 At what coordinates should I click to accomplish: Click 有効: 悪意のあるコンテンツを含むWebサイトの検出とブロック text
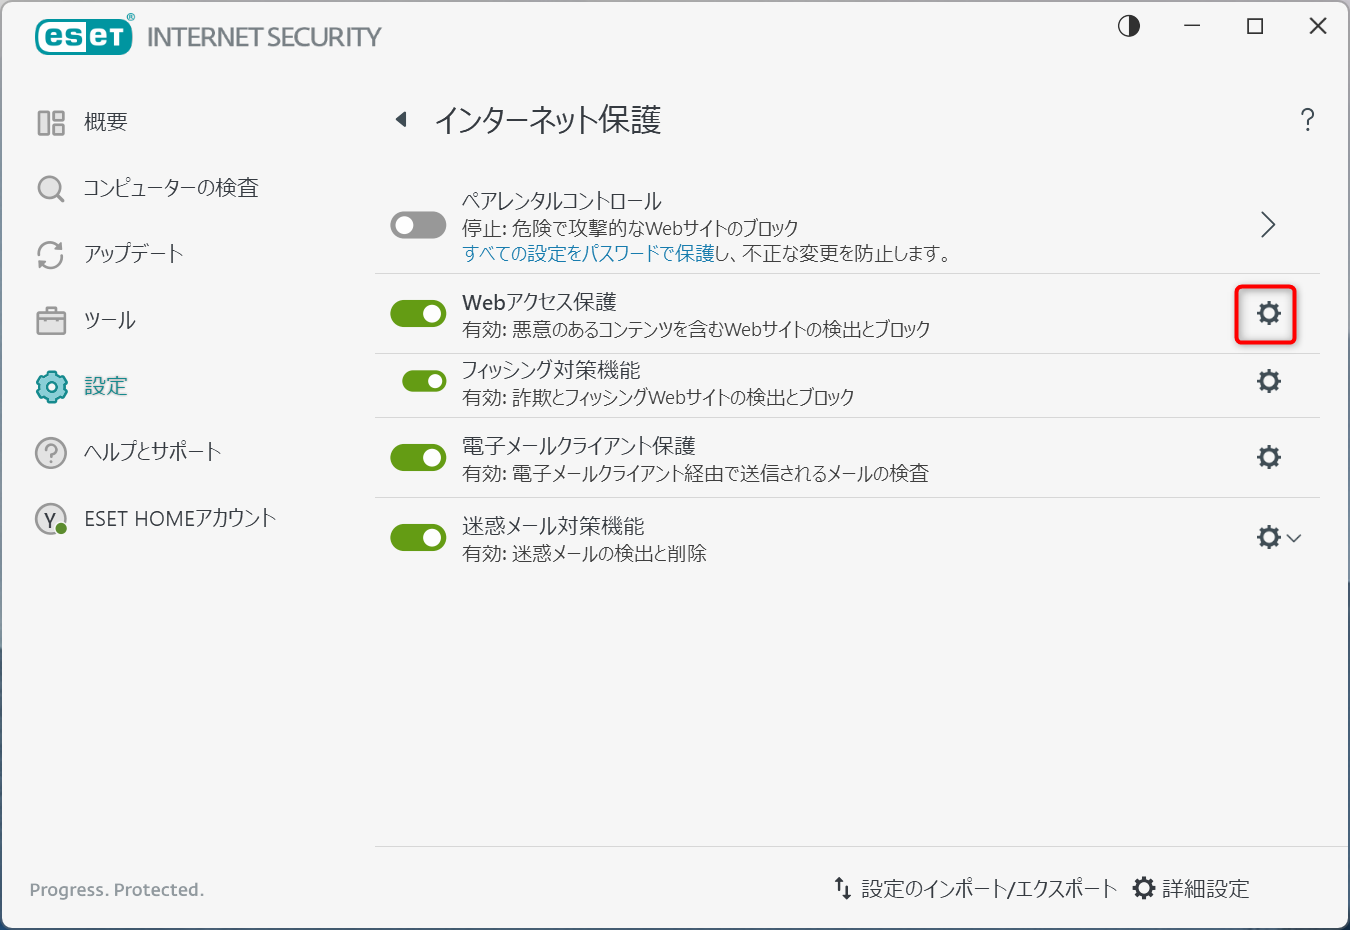pyautogui.click(x=697, y=329)
